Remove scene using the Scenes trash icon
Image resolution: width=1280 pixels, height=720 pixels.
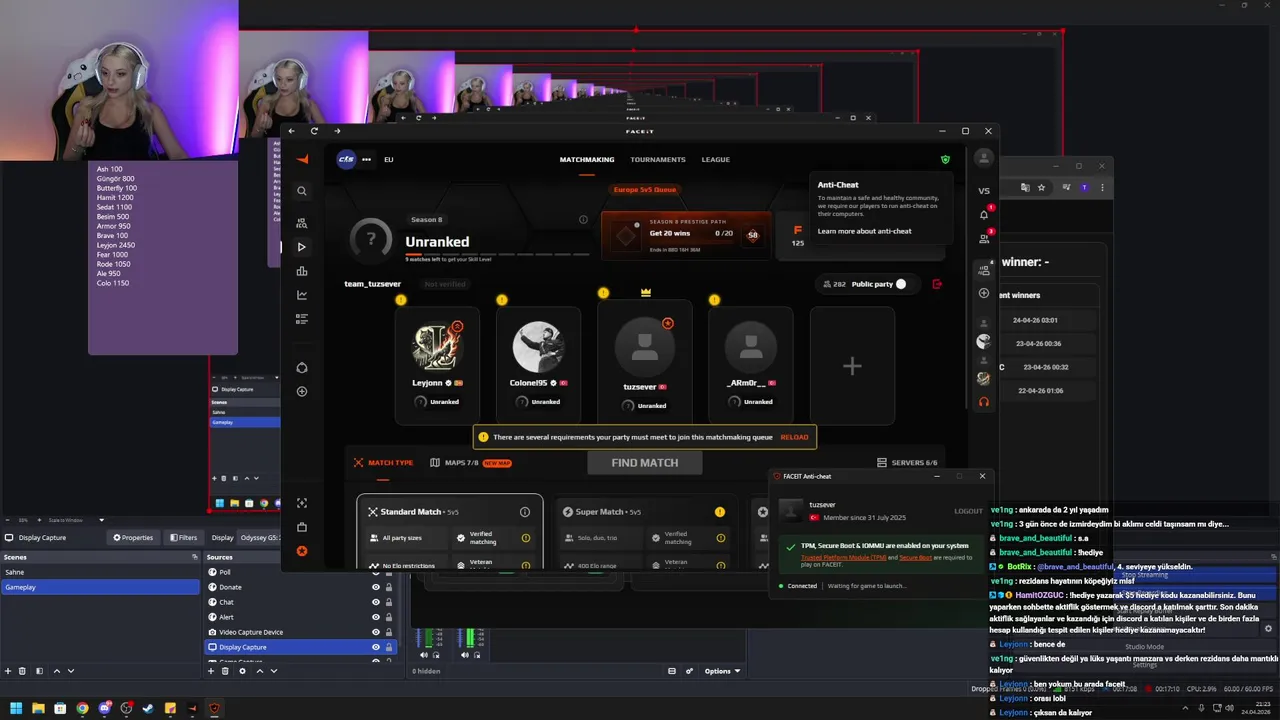pyautogui.click(x=24, y=671)
